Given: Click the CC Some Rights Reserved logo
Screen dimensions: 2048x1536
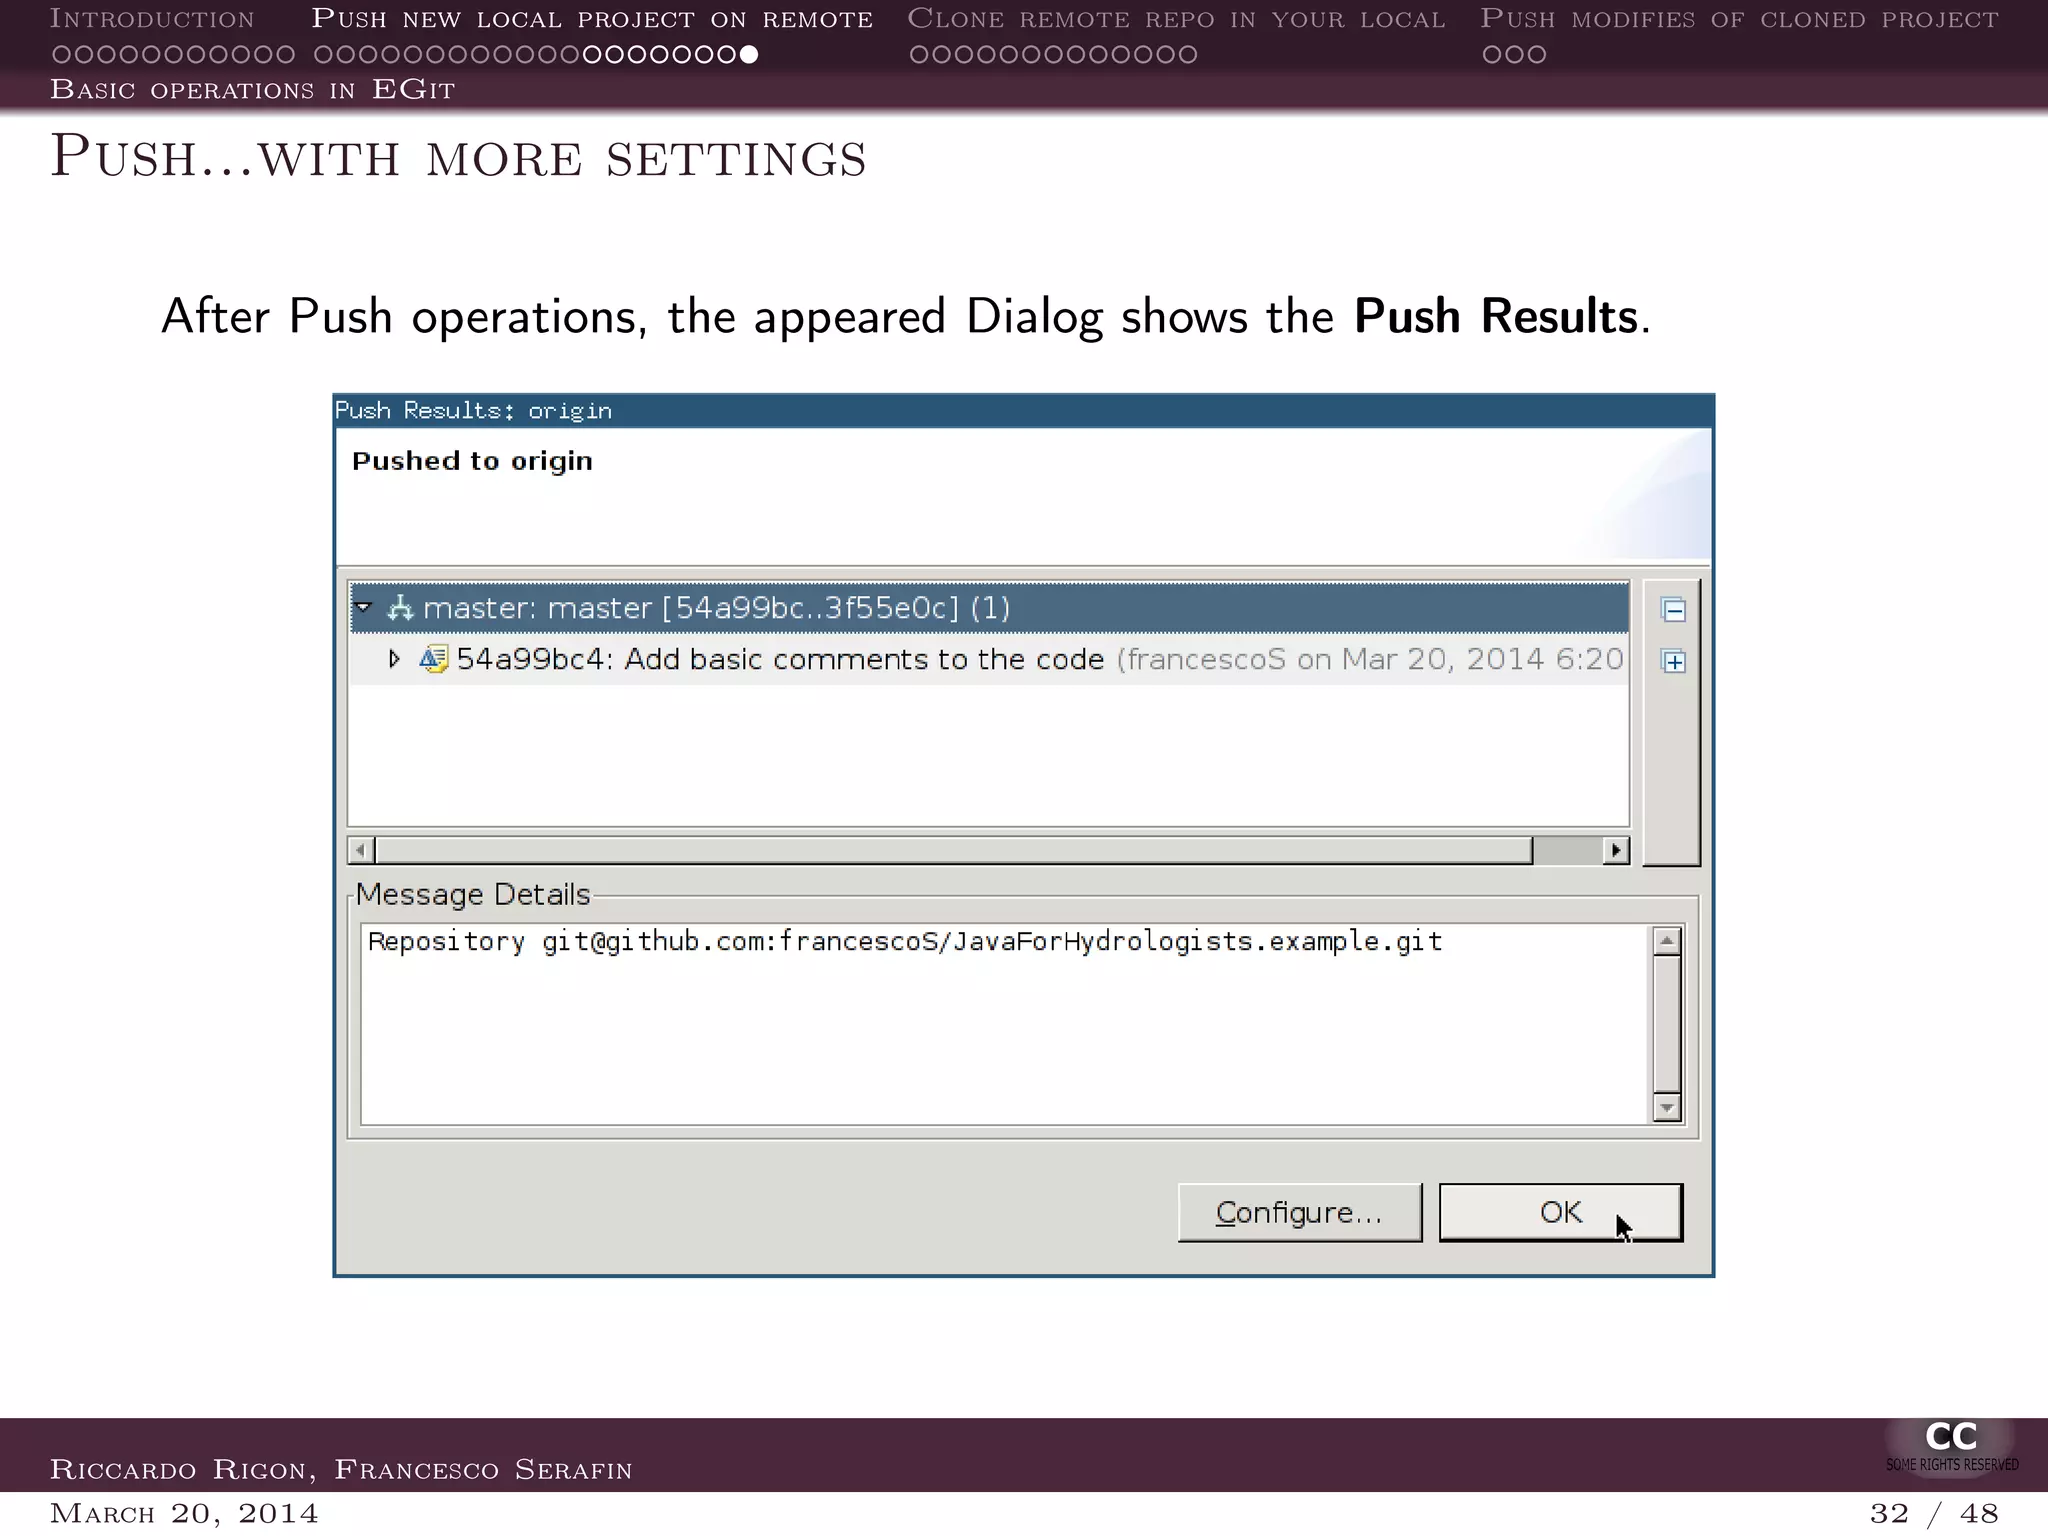Looking at the screenshot, I should [x=1951, y=1446].
